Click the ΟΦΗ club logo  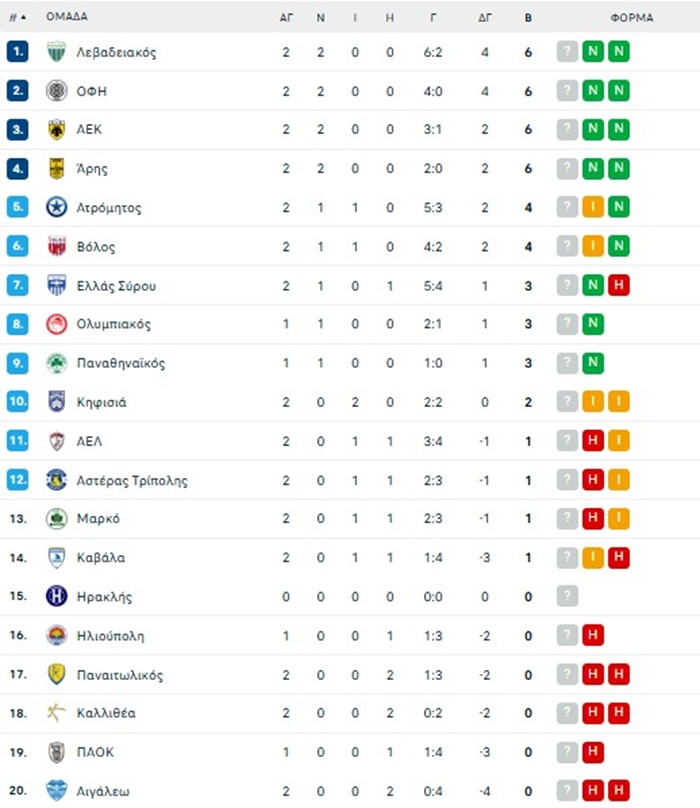tap(56, 91)
